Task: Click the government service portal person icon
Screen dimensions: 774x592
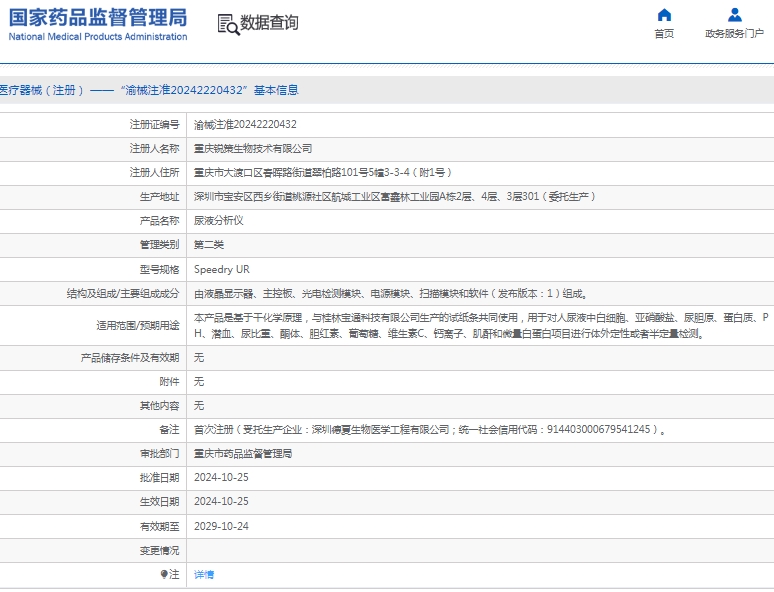Action: [x=735, y=15]
